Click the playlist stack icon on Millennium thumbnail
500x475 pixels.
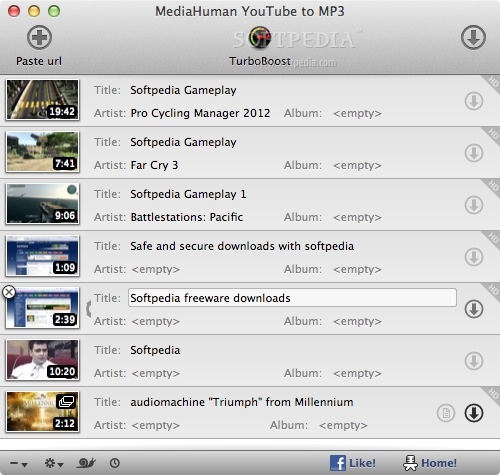66,401
